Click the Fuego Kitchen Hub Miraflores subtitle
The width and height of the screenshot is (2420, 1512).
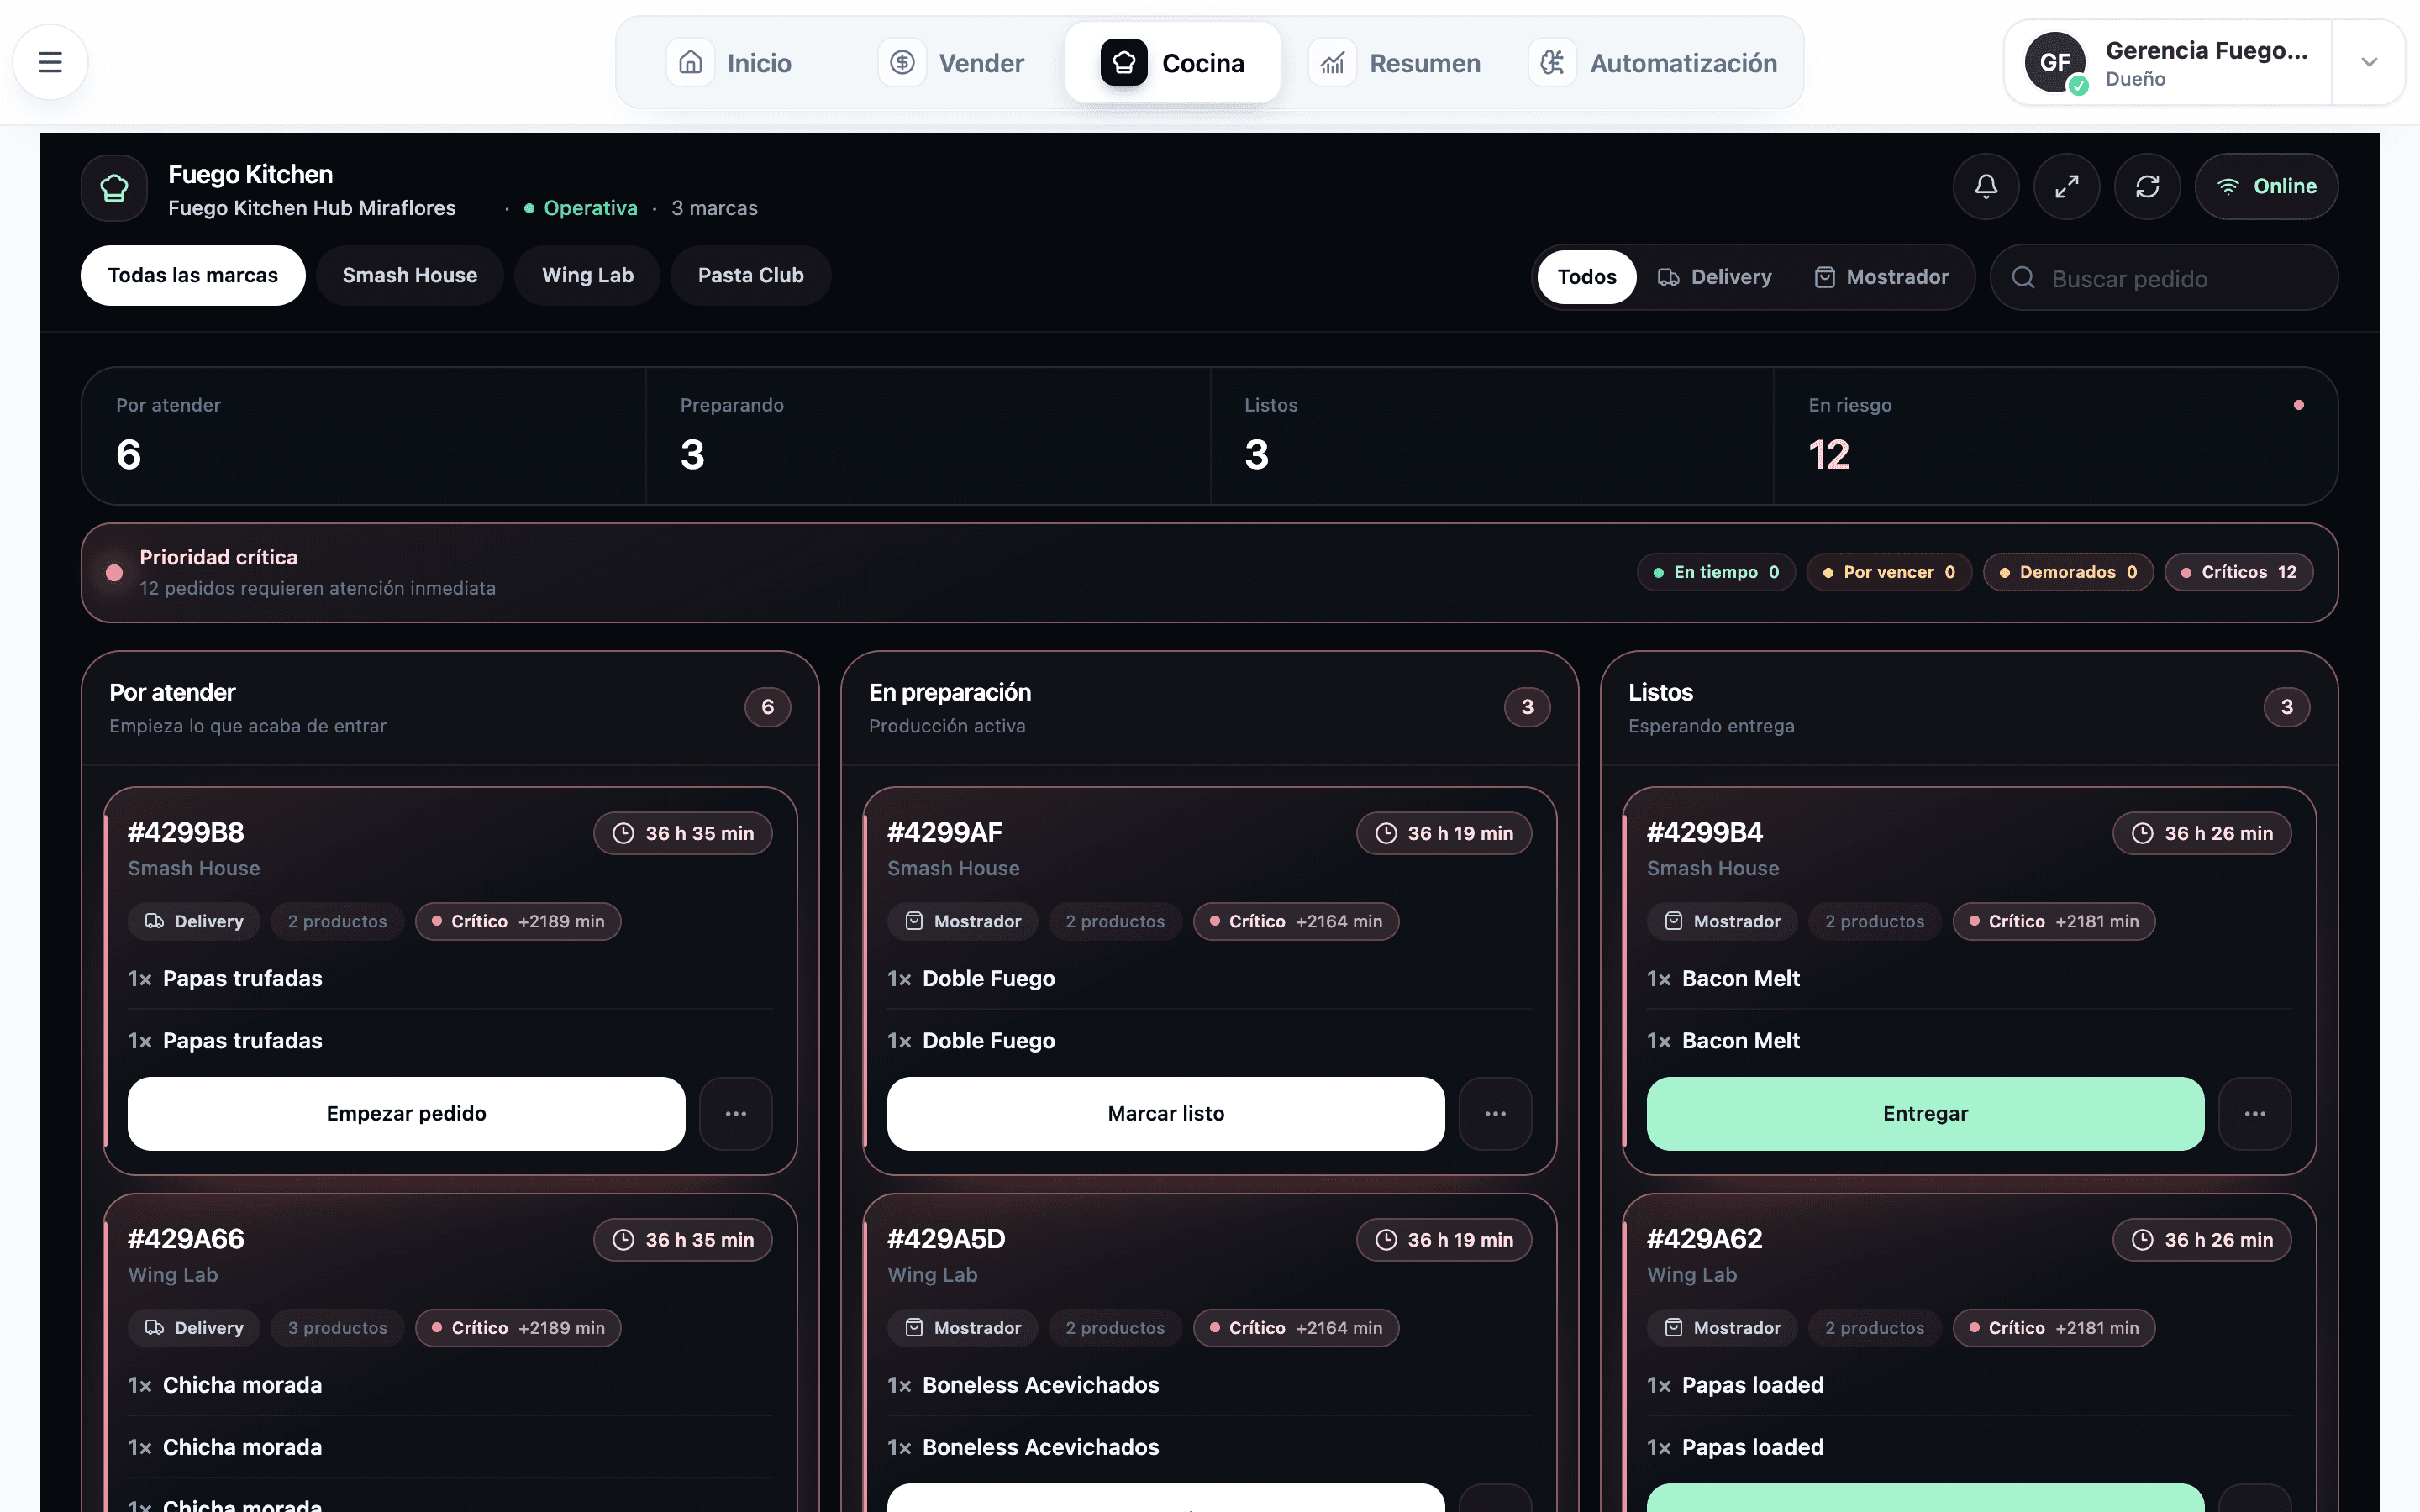tap(312, 208)
